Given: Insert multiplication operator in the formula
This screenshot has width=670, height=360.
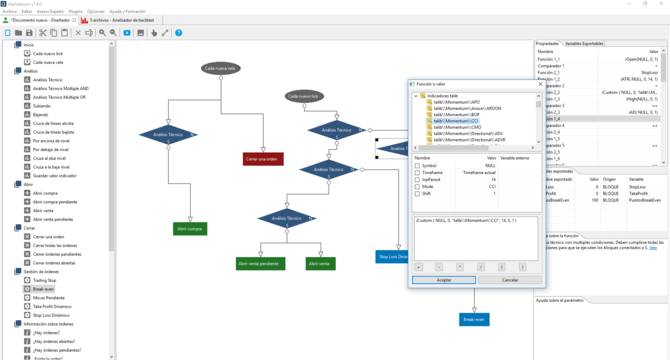Looking at the screenshot, I should point(460,267).
